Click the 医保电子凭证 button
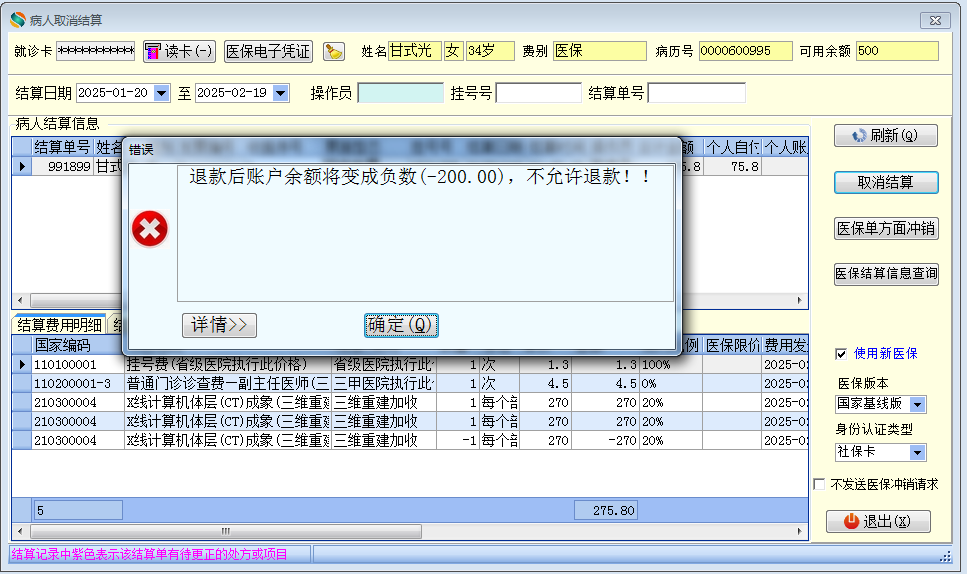This screenshot has height=574, width=967. coord(268,51)
